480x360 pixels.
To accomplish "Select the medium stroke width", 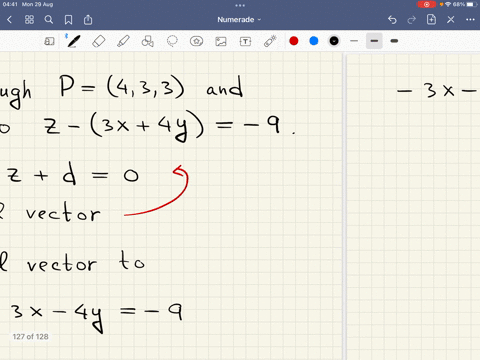I will (374, 41).
